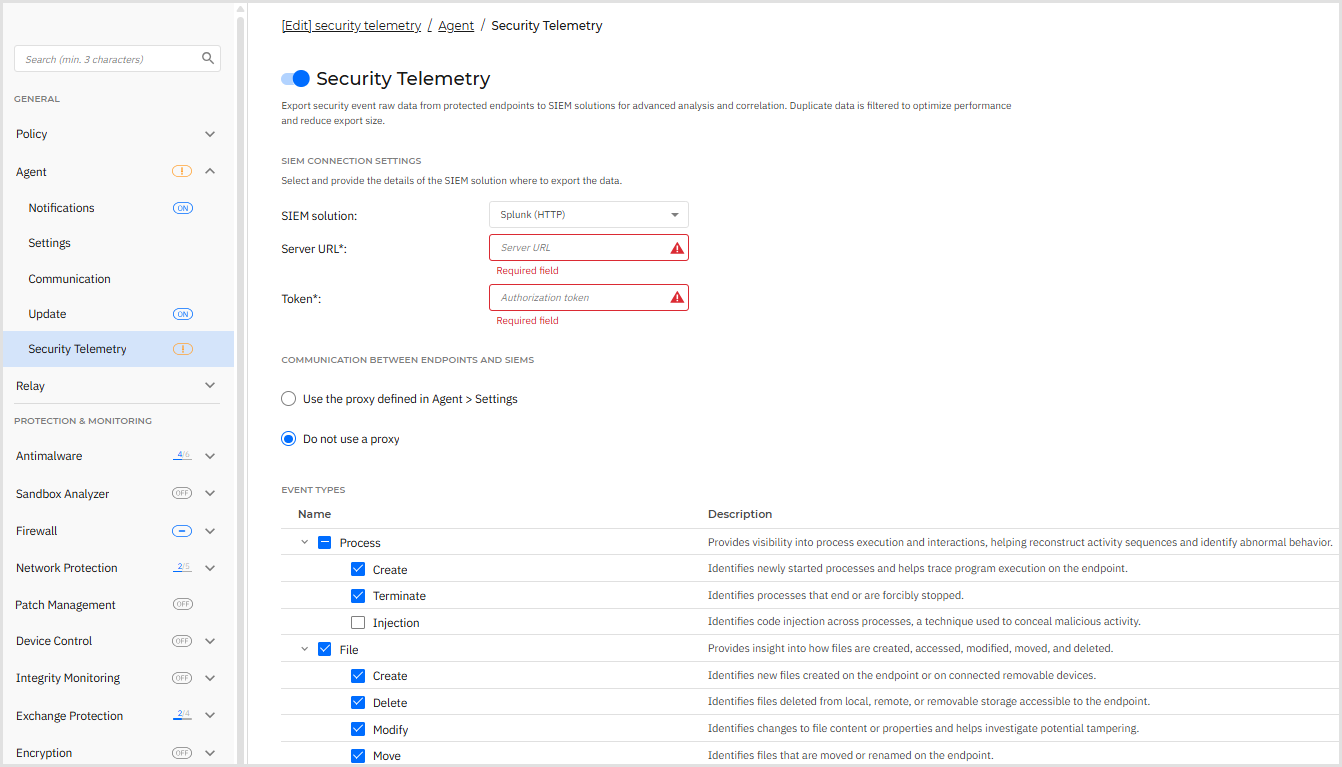Expand the Policy section chevron
This screenshot has height=767, width=1342.
click(x=210, y=134)
